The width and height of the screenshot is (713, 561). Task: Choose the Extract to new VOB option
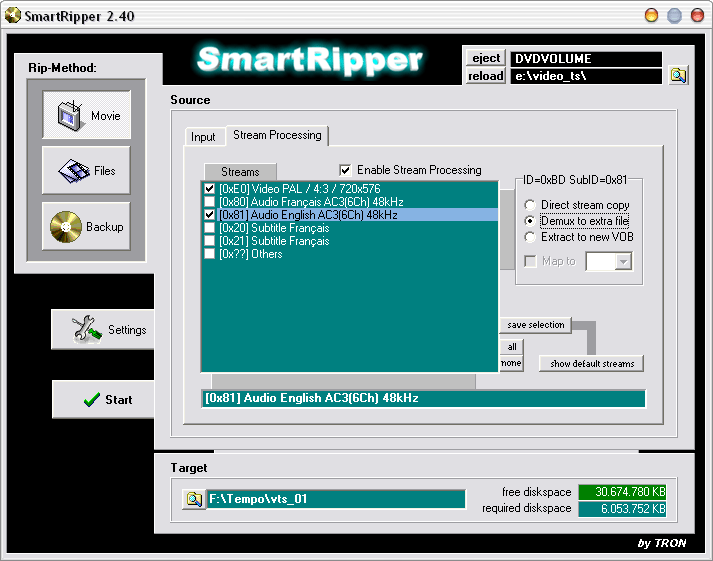coord(531,237)
